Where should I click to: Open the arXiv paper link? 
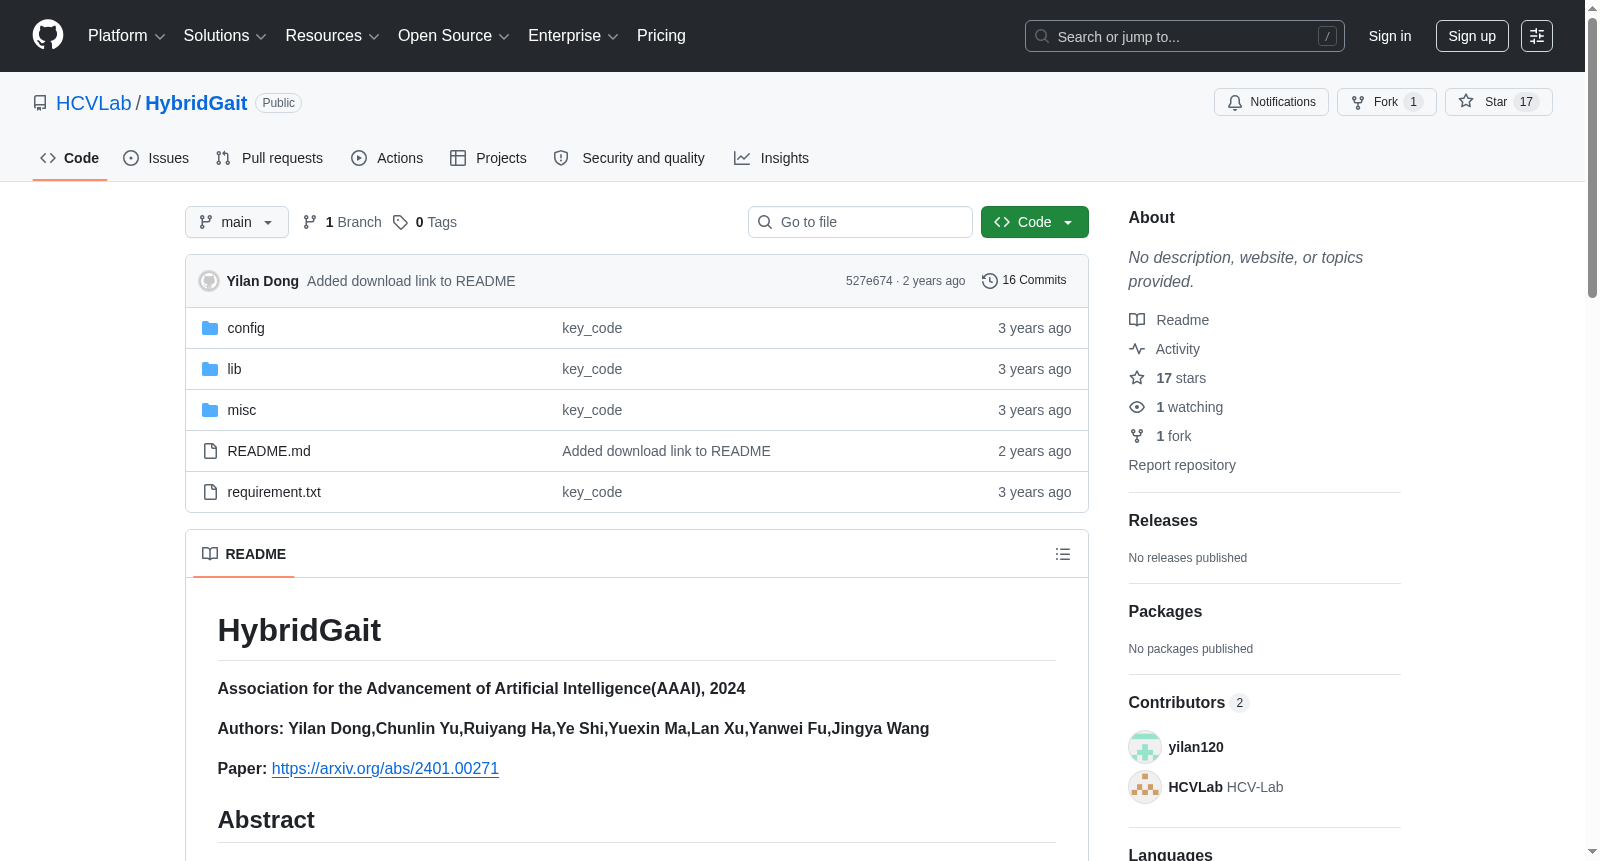[x=385, y=768]
